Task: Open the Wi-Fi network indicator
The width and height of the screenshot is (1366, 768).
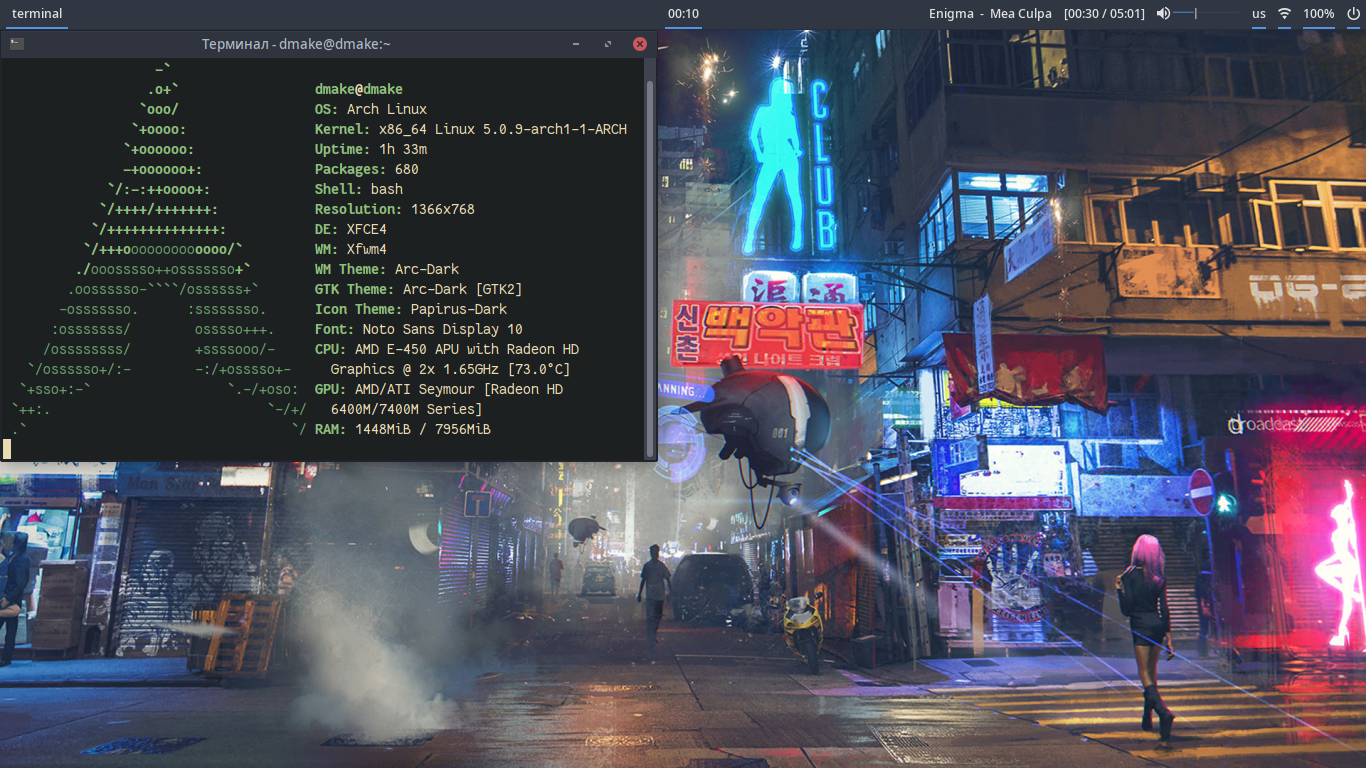Action: [1285, 14]
